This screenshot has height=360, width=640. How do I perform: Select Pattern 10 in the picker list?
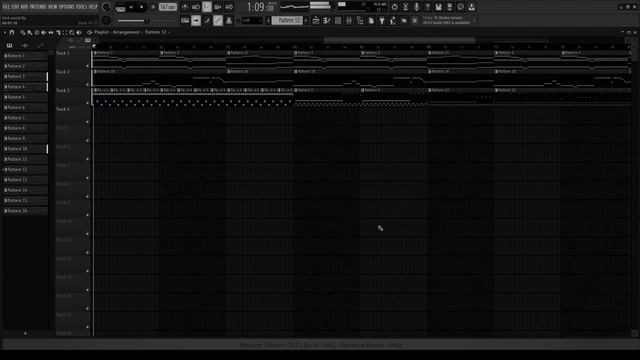coord(25,149)
